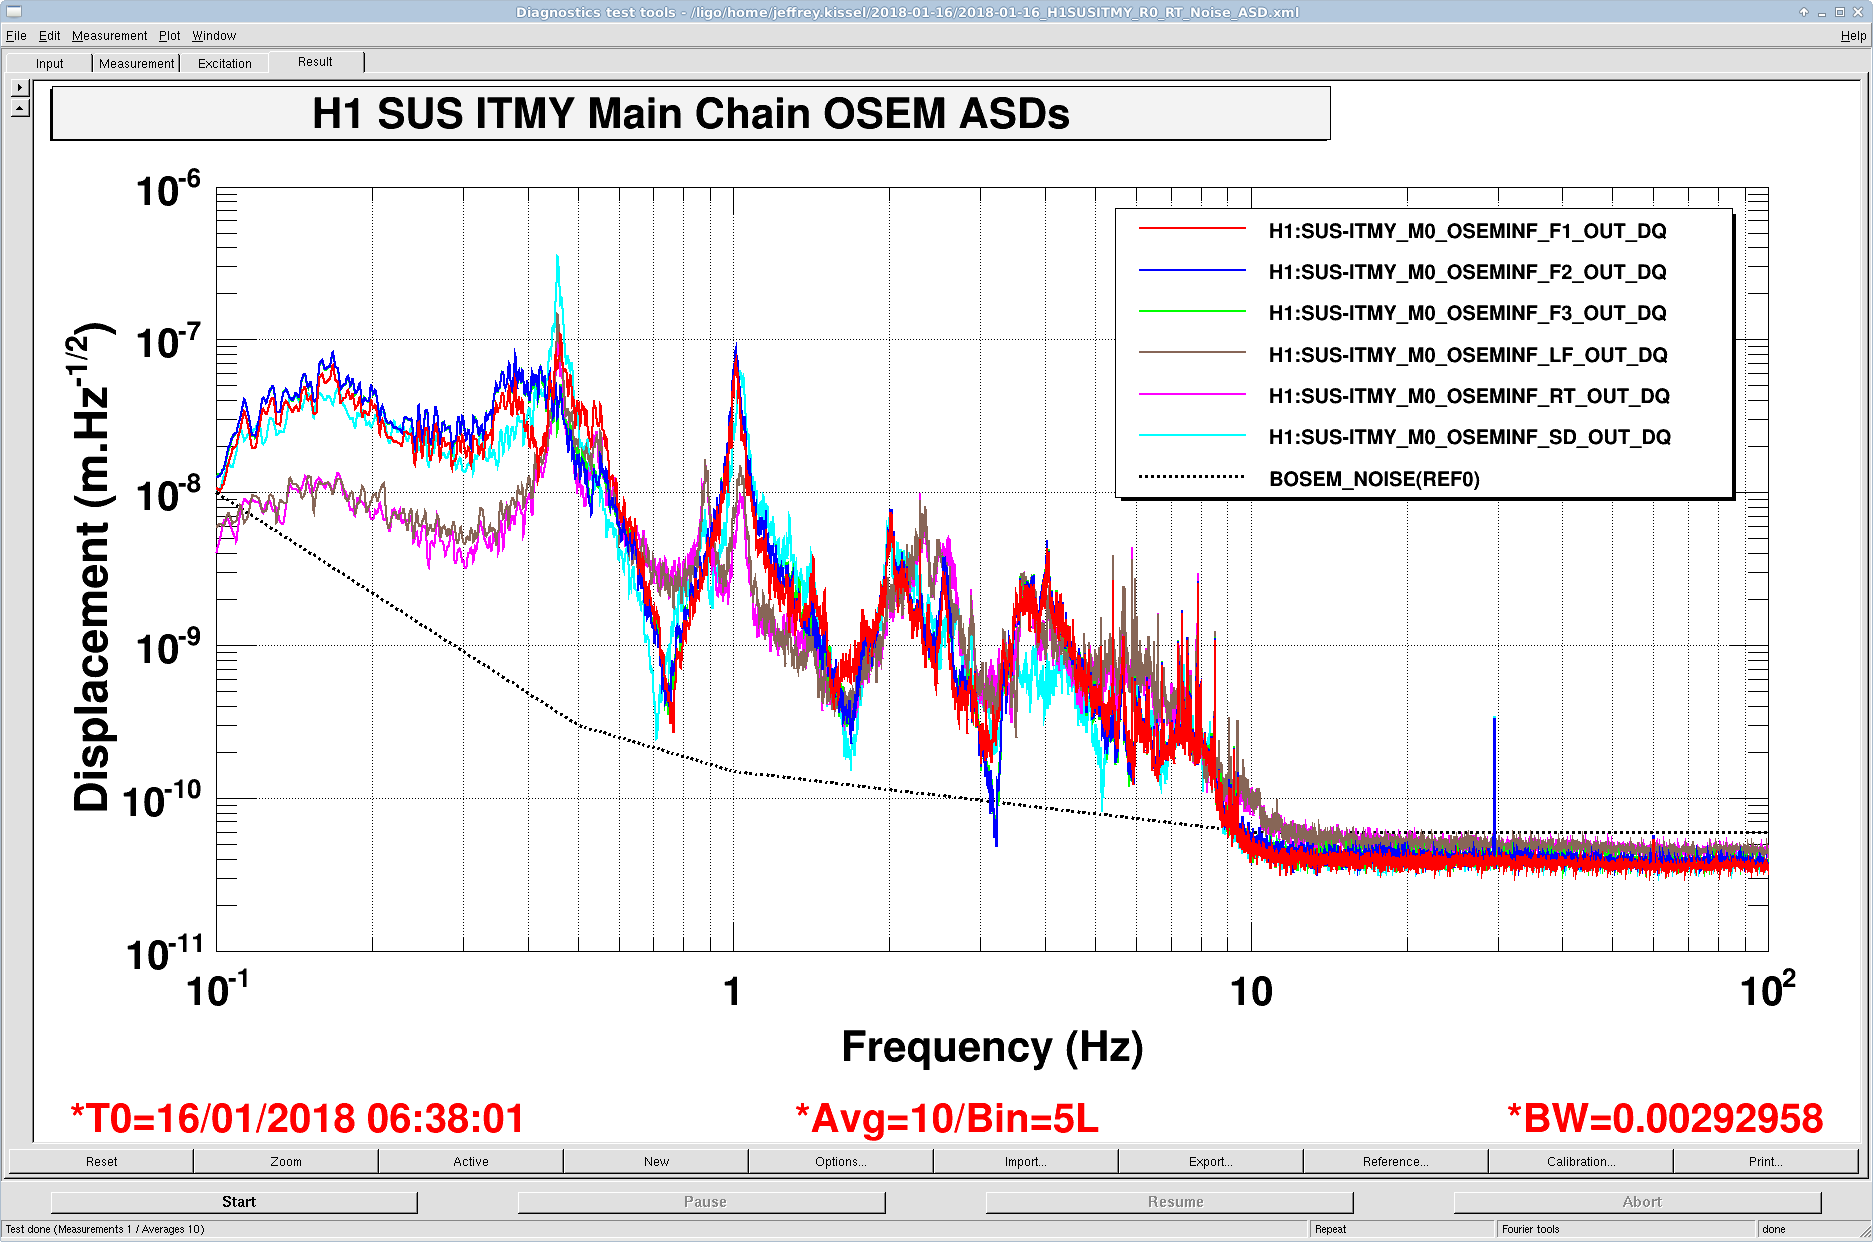Screen dimensions: 1873x1242
Task: Click the right-arrow expand button beside plot
Action: coord(20,88)
